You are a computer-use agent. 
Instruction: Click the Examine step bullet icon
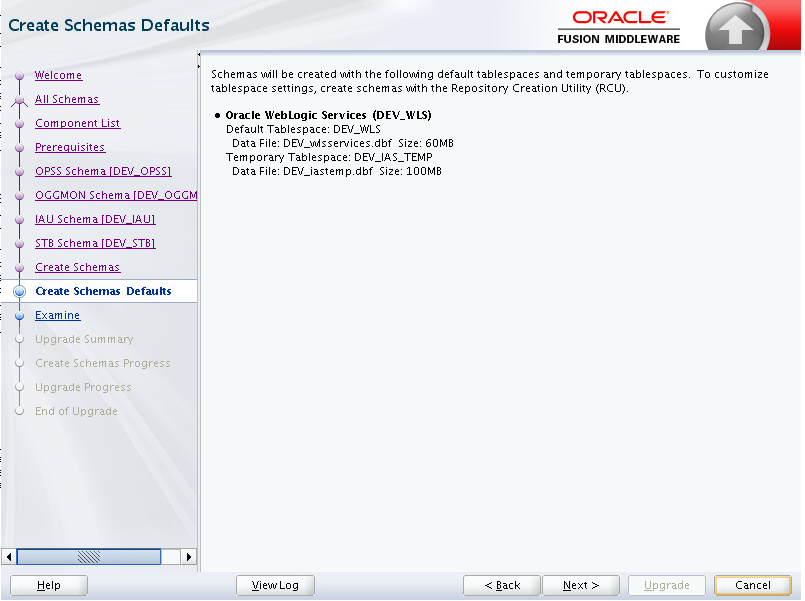pos(20,316)
